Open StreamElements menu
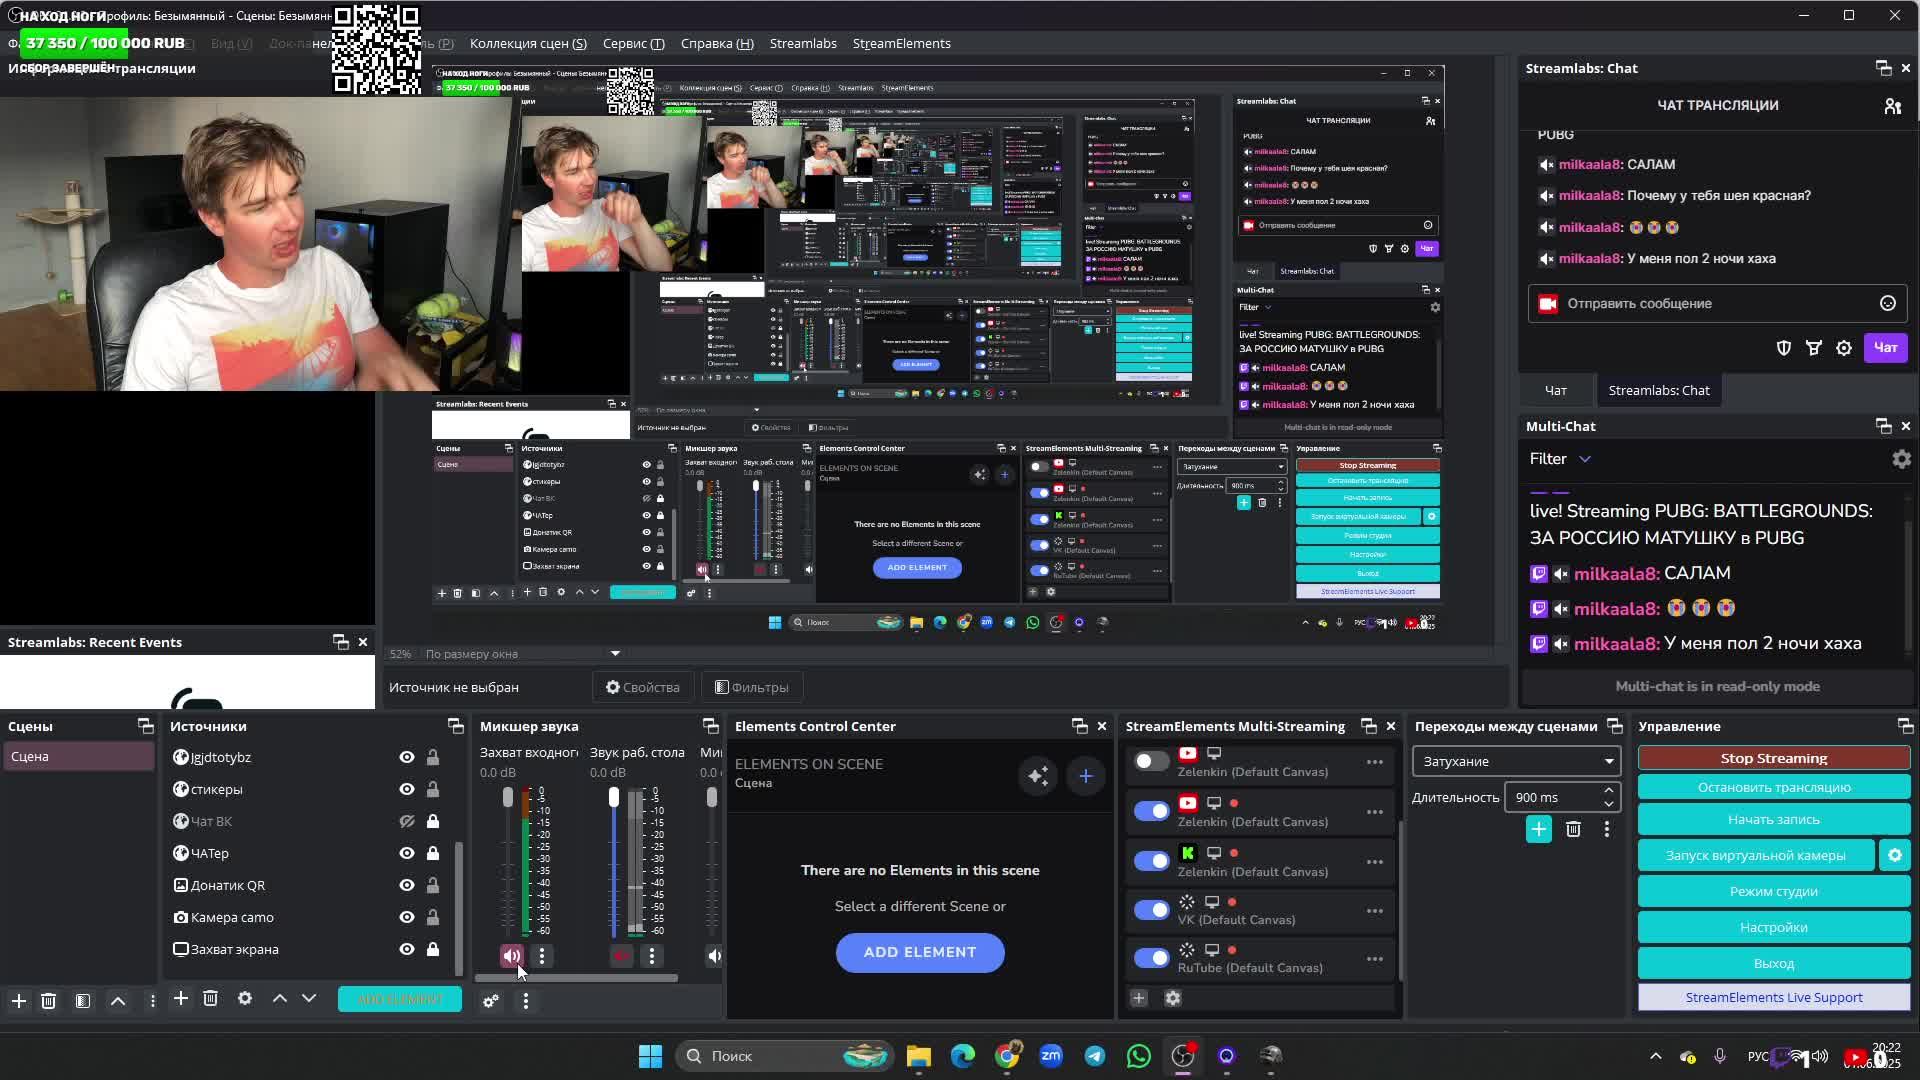 902,43
